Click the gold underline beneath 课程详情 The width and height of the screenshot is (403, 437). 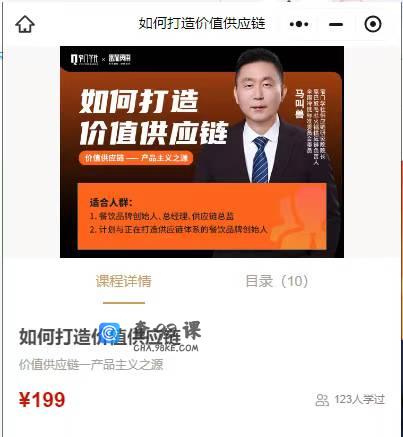coord(124,303)
